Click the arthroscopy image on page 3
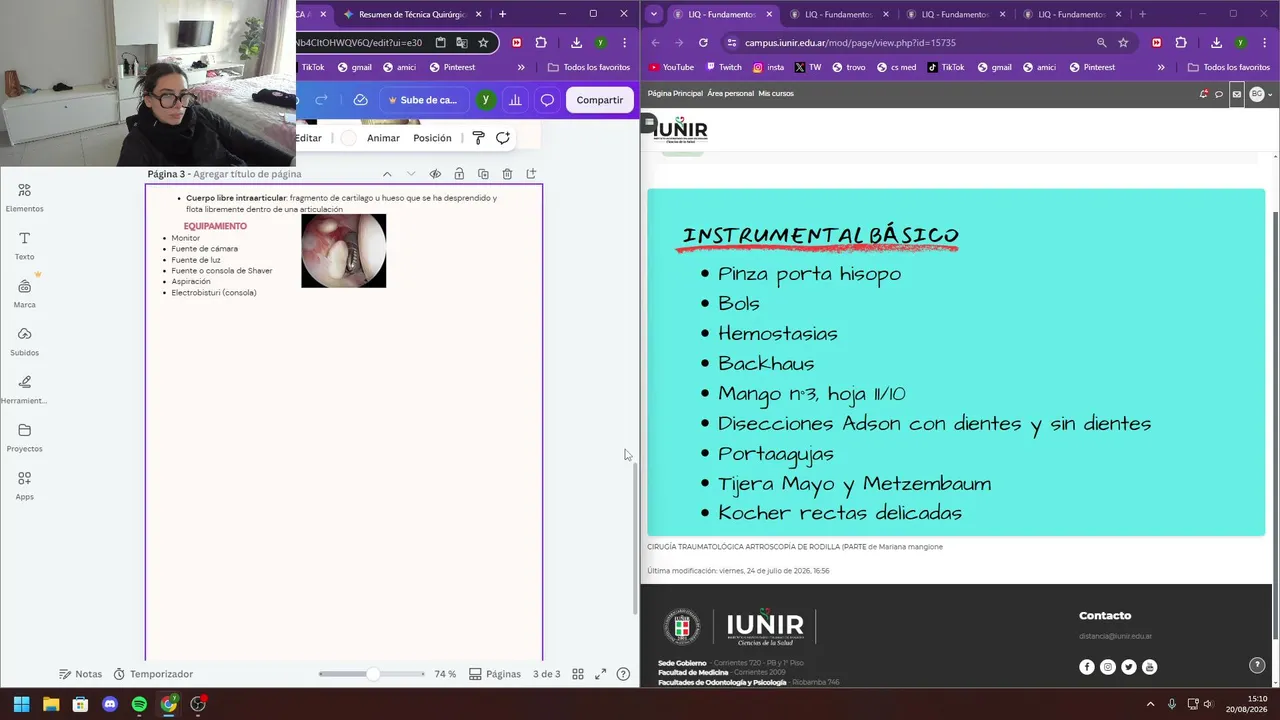This screenshot has height=720, width=1280. point(343,250)
